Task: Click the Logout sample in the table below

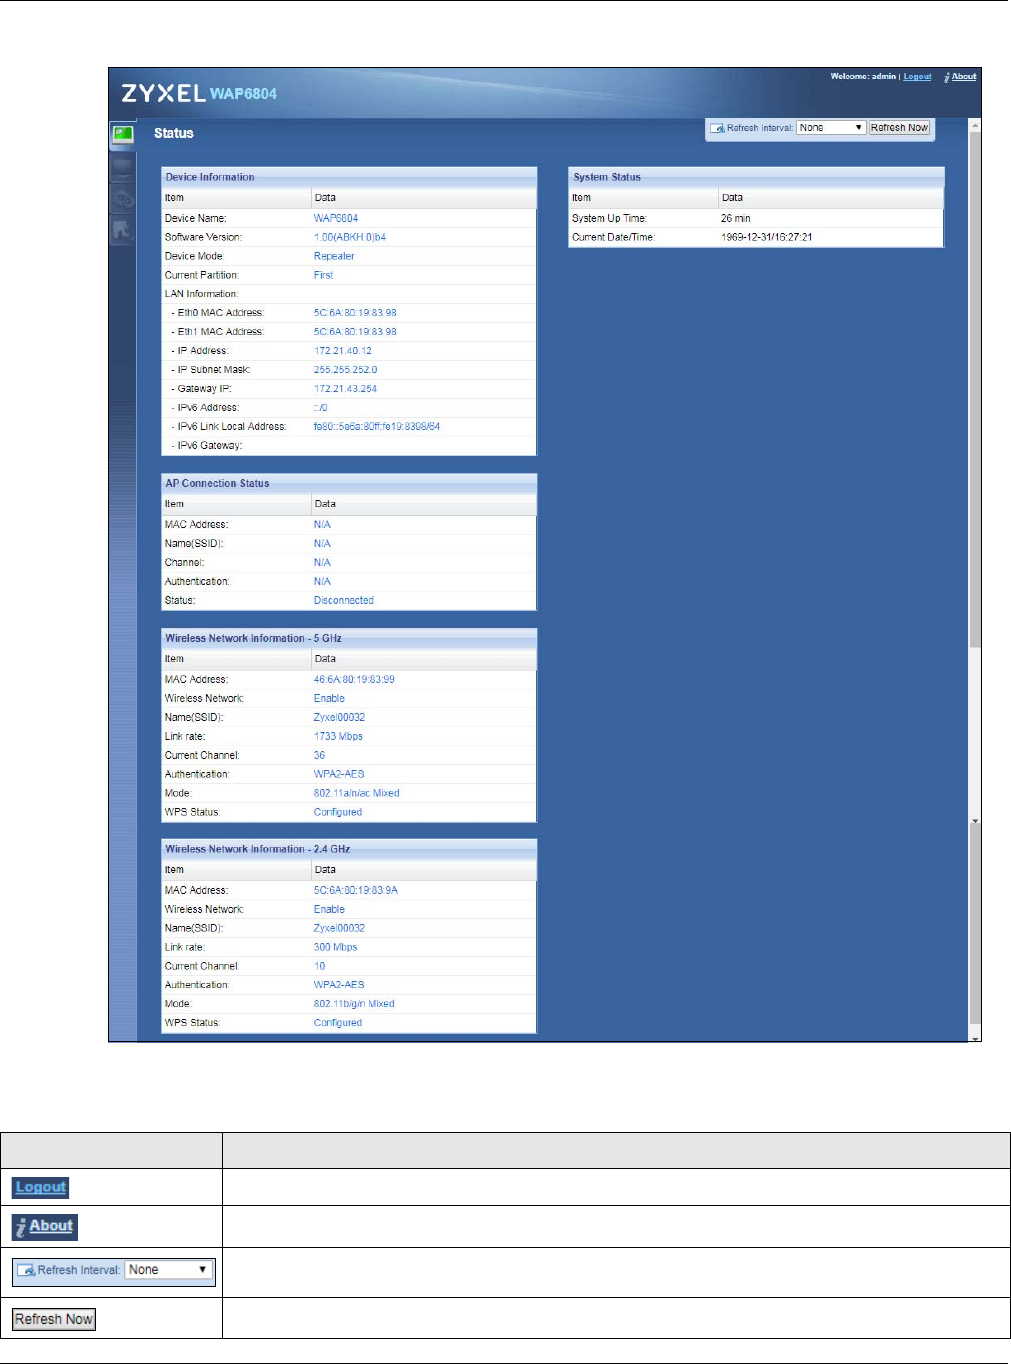Action: [x=41, y=1187]
